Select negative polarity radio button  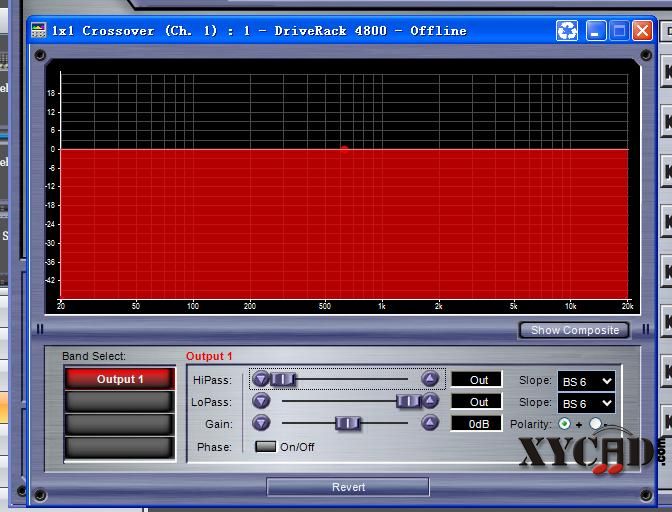(x=595, y=424)
